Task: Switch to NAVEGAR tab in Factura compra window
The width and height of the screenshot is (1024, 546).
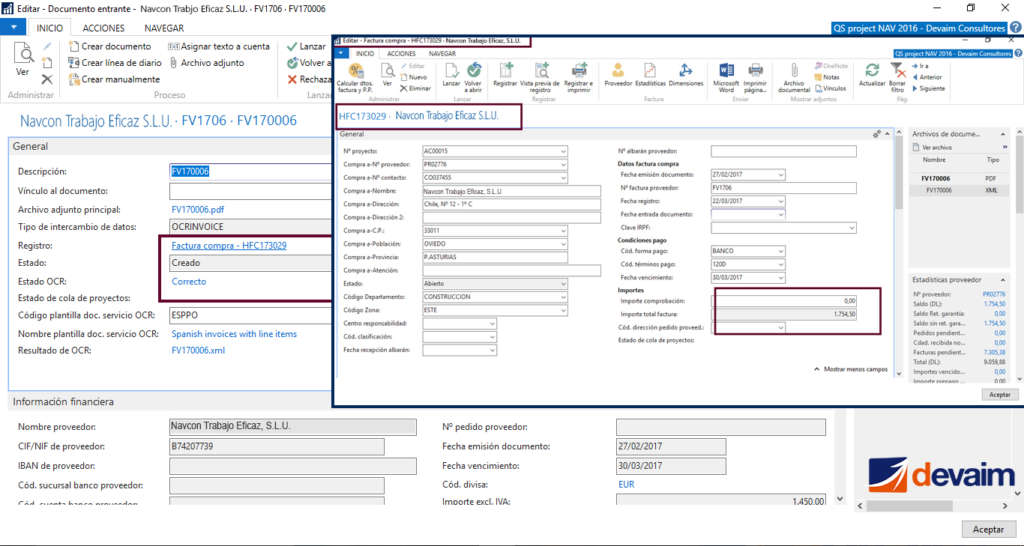Action: pyautogui.click(x=442, y=54)
